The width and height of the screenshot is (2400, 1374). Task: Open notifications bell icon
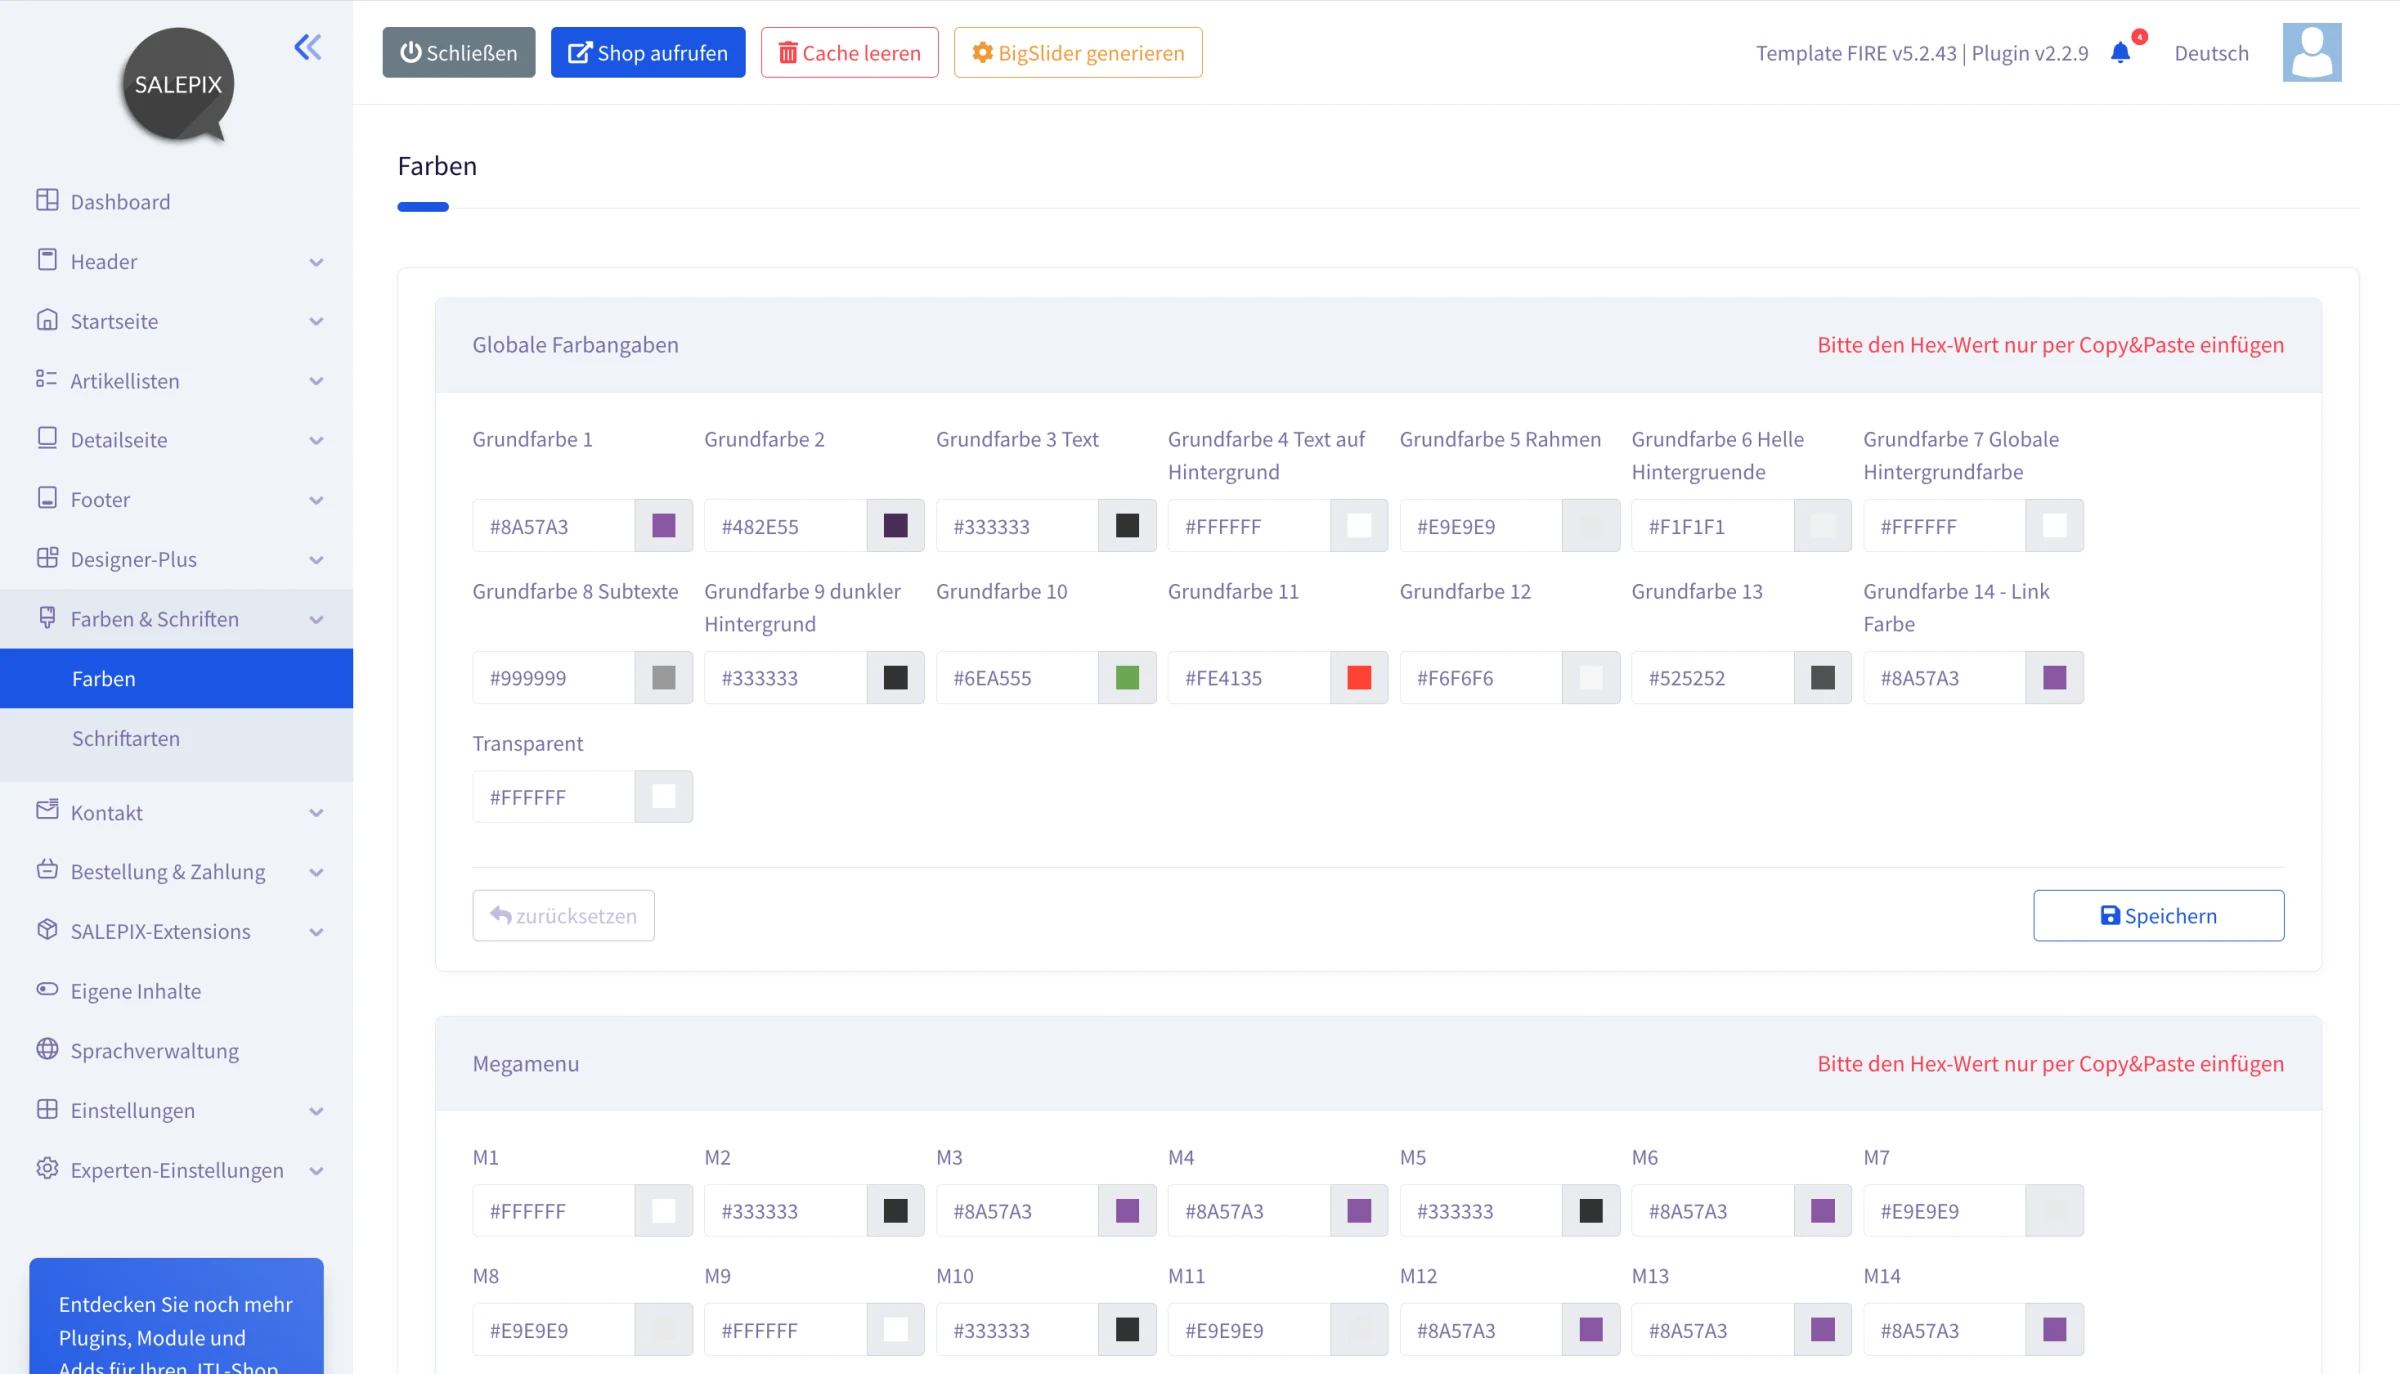point(2120,53)
